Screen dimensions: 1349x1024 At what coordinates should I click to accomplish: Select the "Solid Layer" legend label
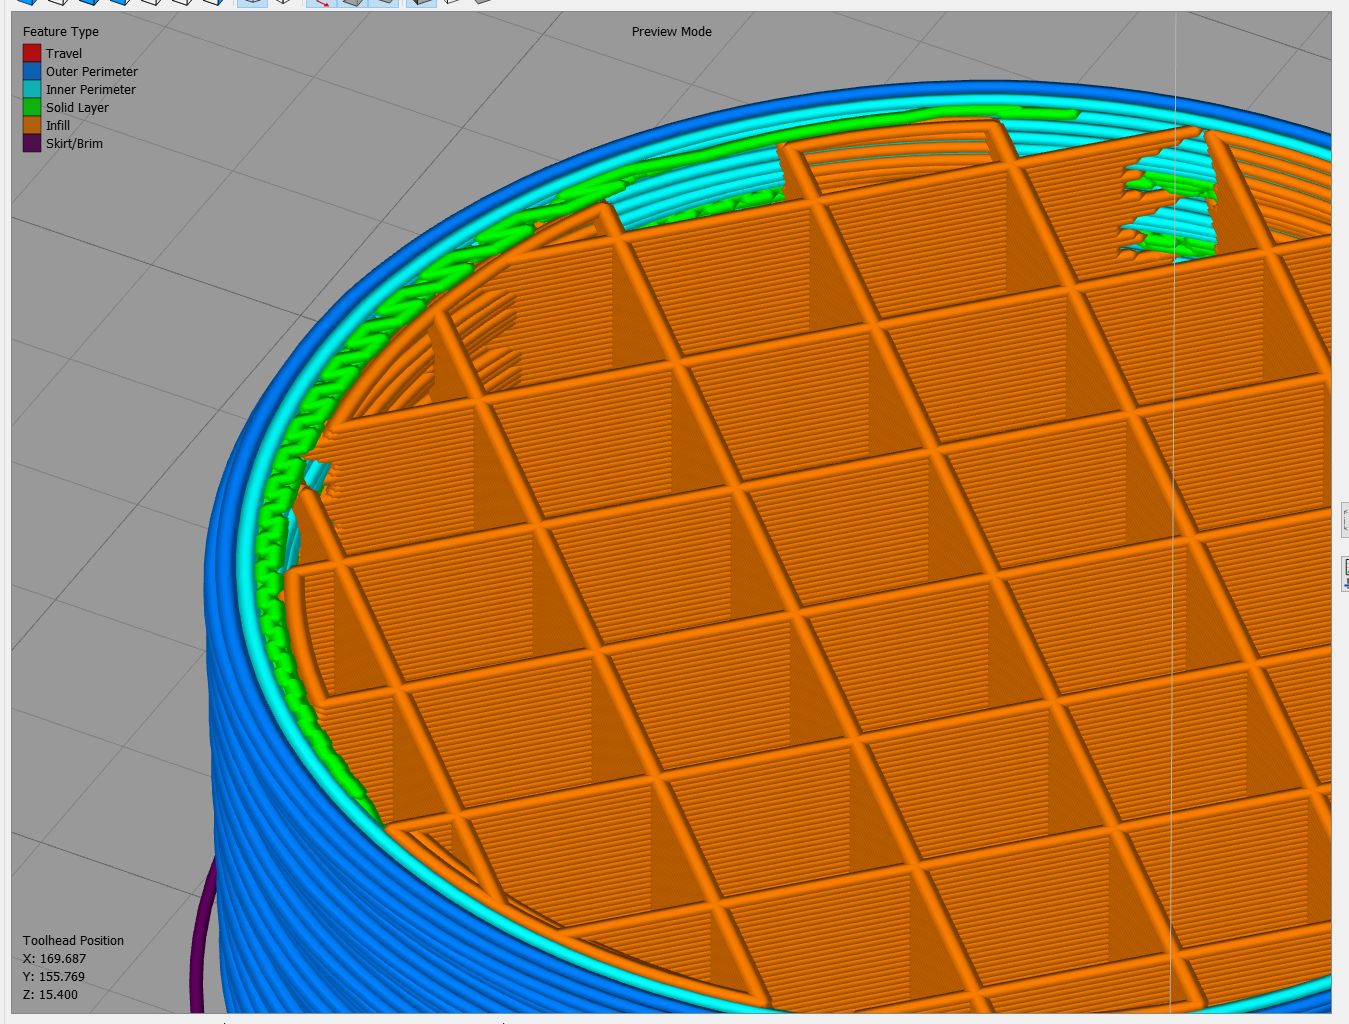(x=77, y=108)
